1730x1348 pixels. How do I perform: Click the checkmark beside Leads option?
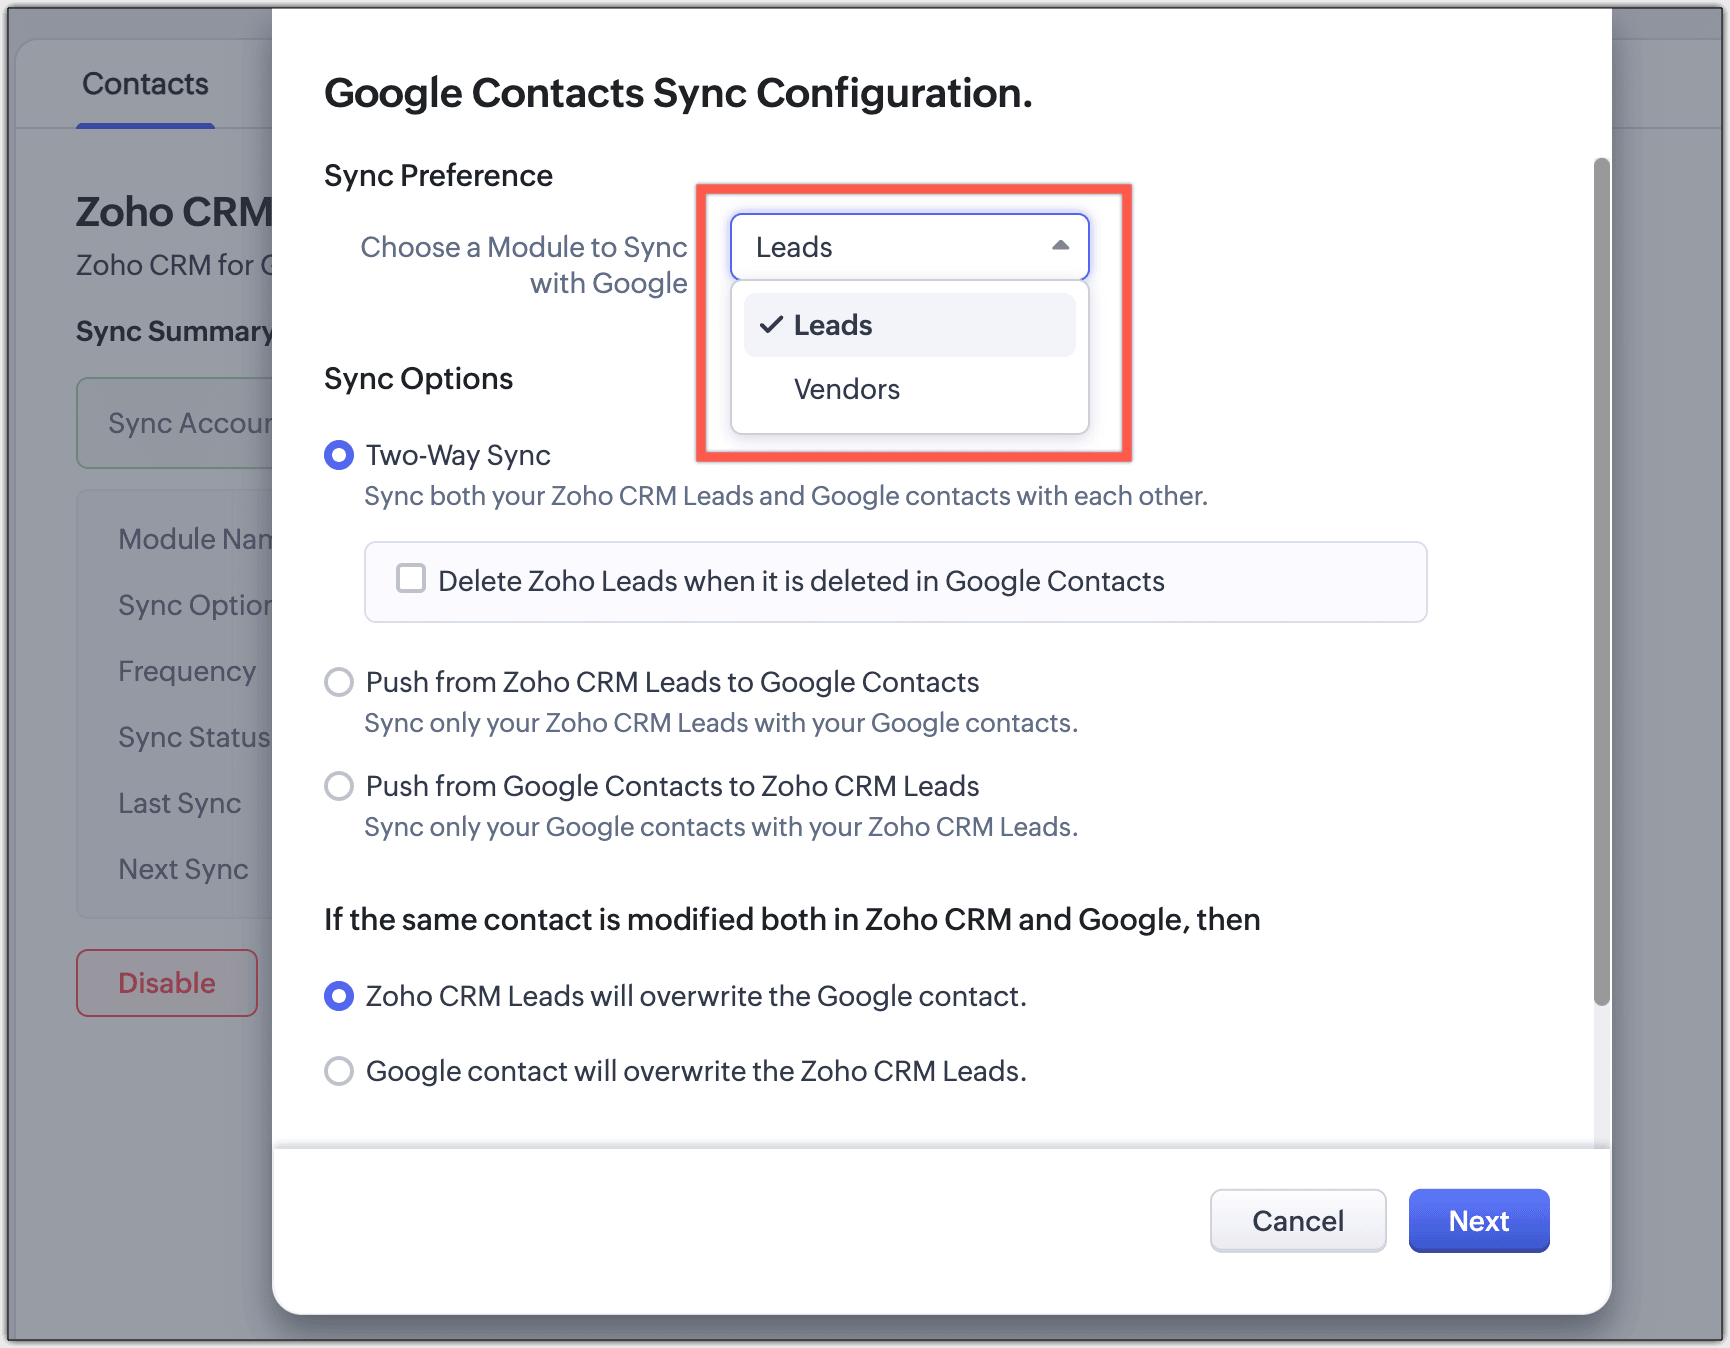[x=771, y=325]
